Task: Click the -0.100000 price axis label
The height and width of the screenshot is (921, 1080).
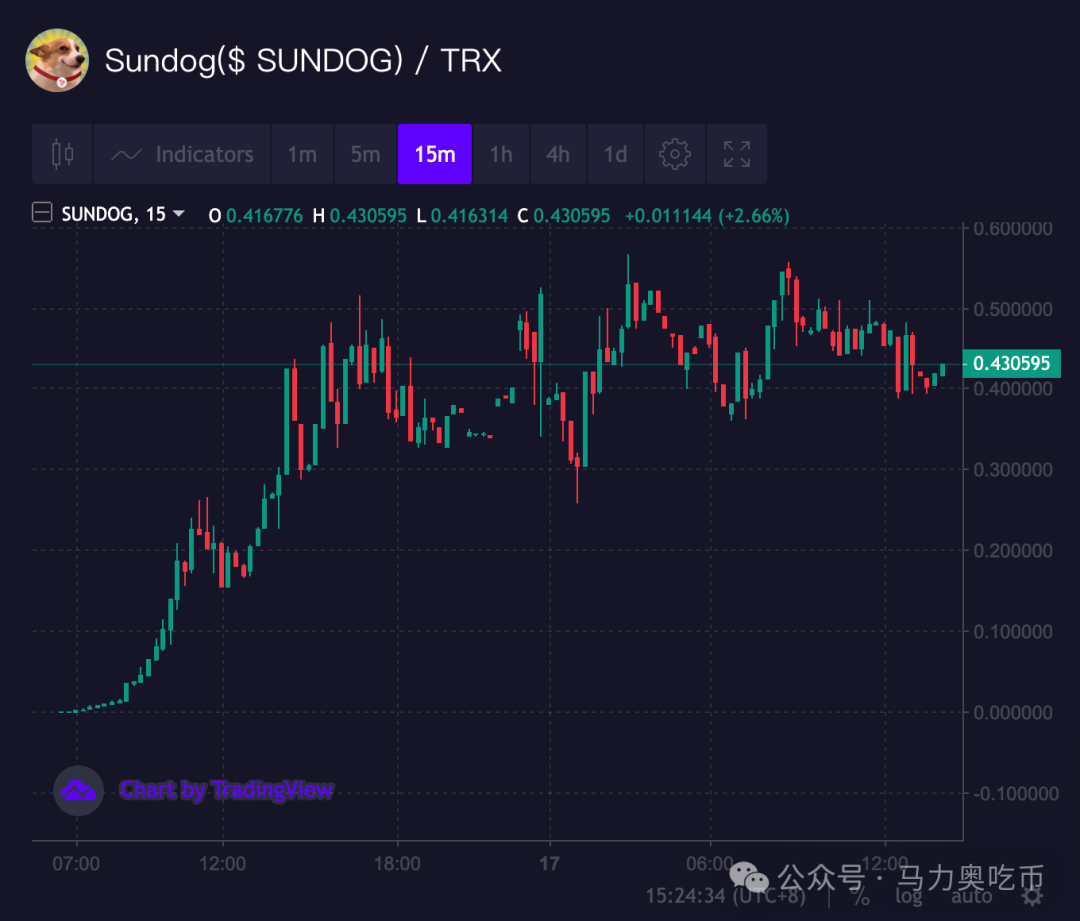Action: [1015, 794]
